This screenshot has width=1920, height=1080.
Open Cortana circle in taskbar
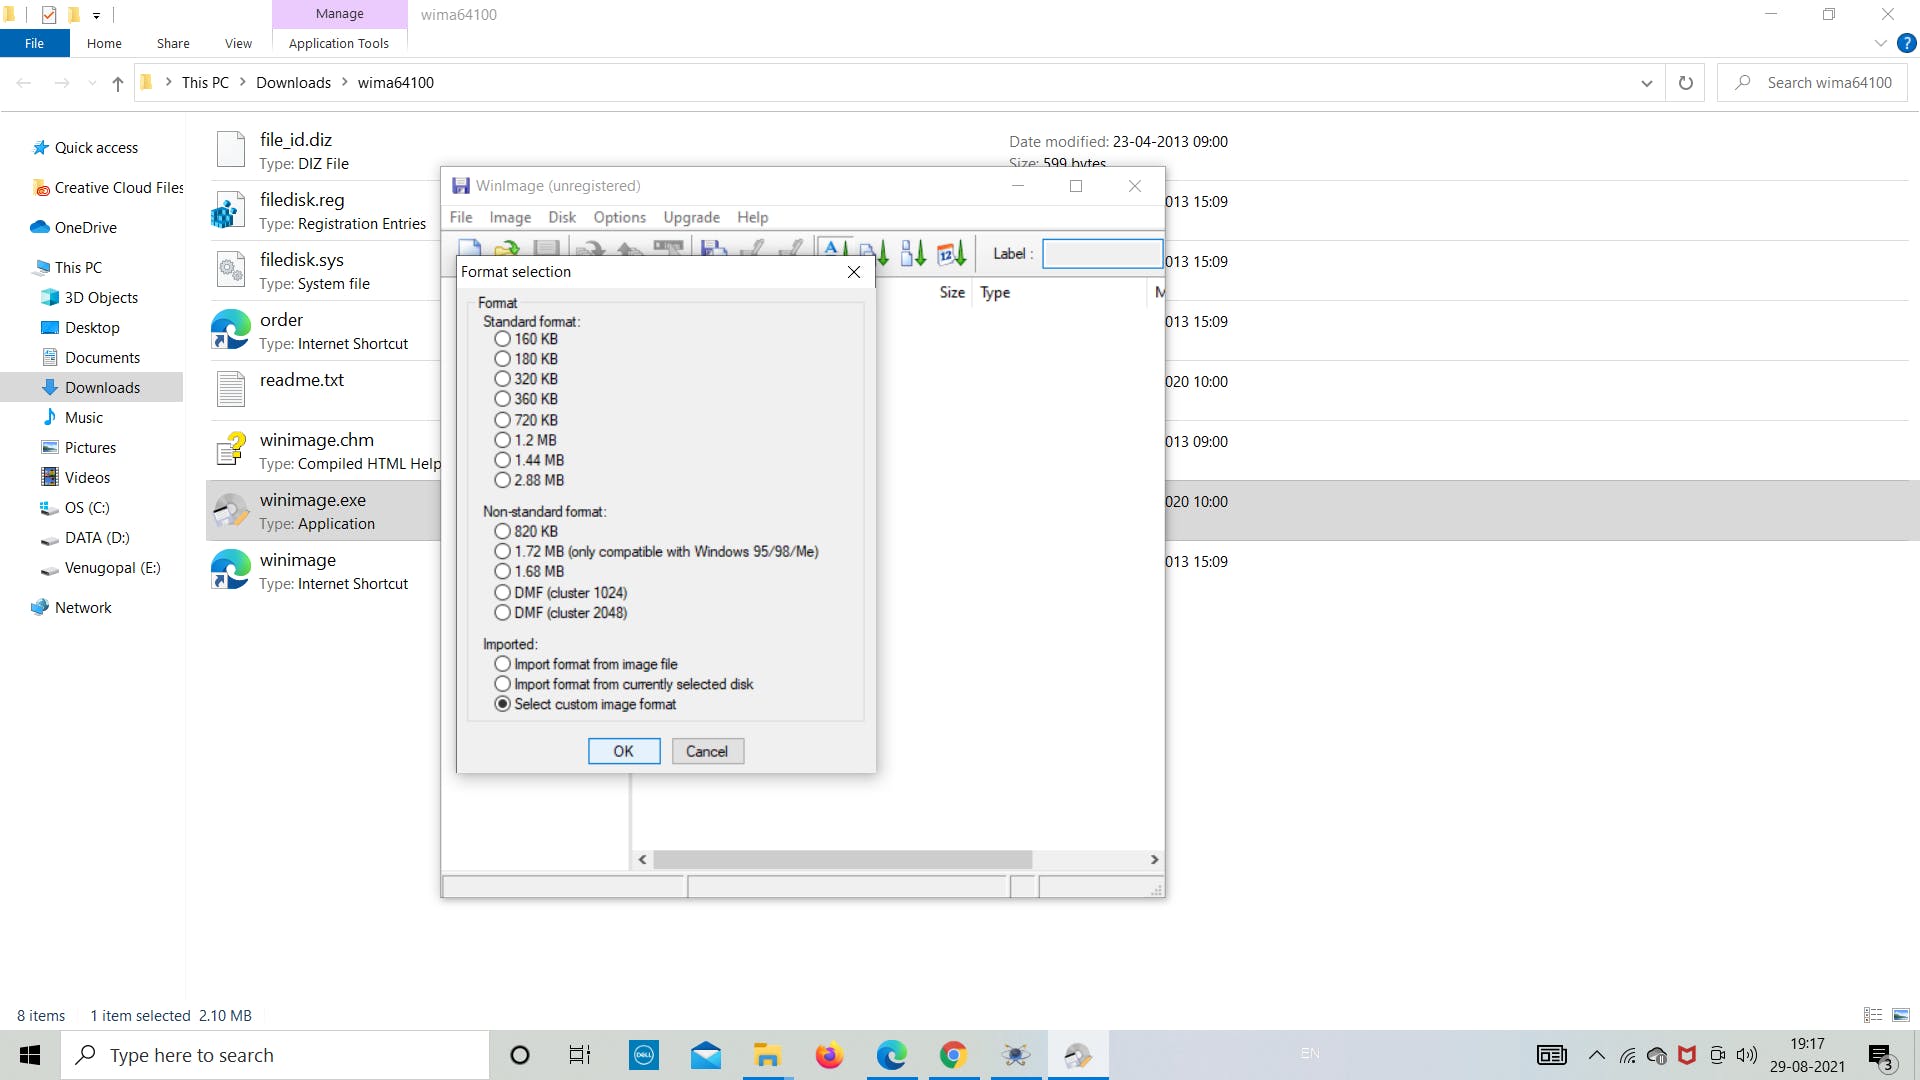pos(520,1055)
